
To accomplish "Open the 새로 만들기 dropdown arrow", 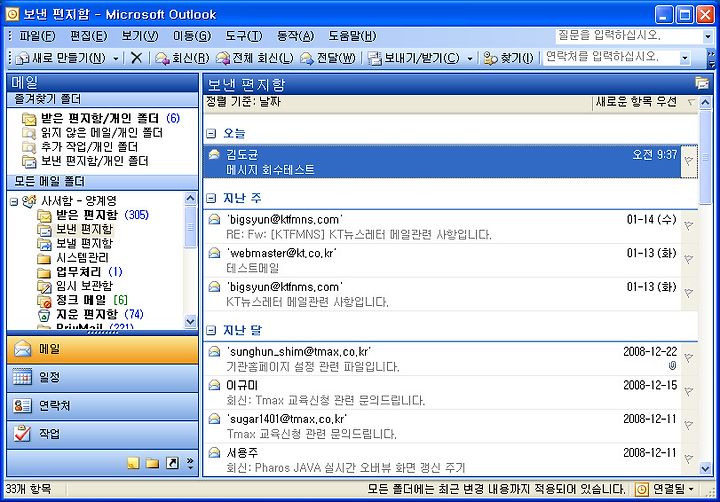I will point(116,58).
